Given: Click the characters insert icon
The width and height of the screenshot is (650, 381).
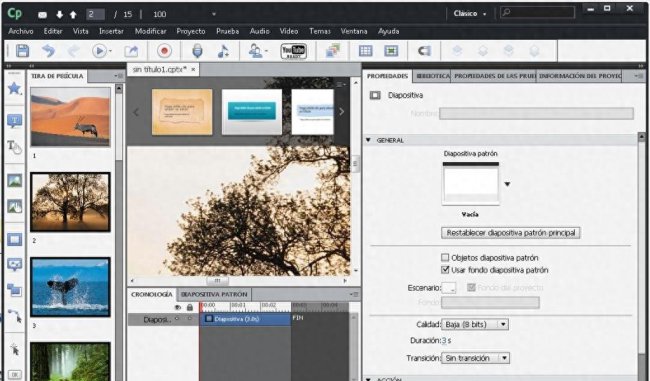Looking at the screenshot, I should pos(255,51).
